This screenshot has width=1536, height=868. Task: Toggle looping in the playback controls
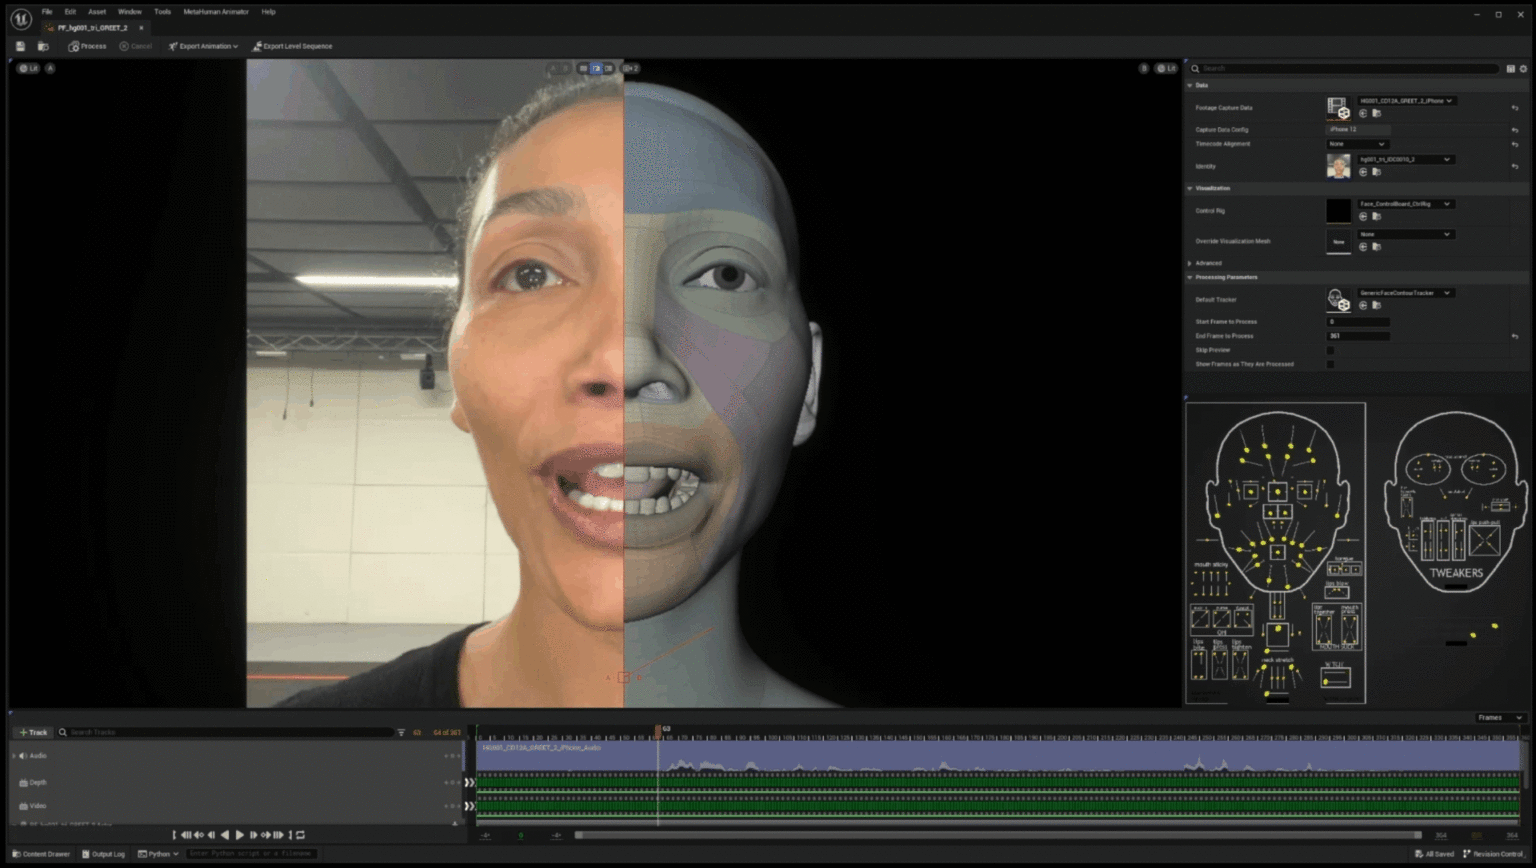tap(301, 834)
